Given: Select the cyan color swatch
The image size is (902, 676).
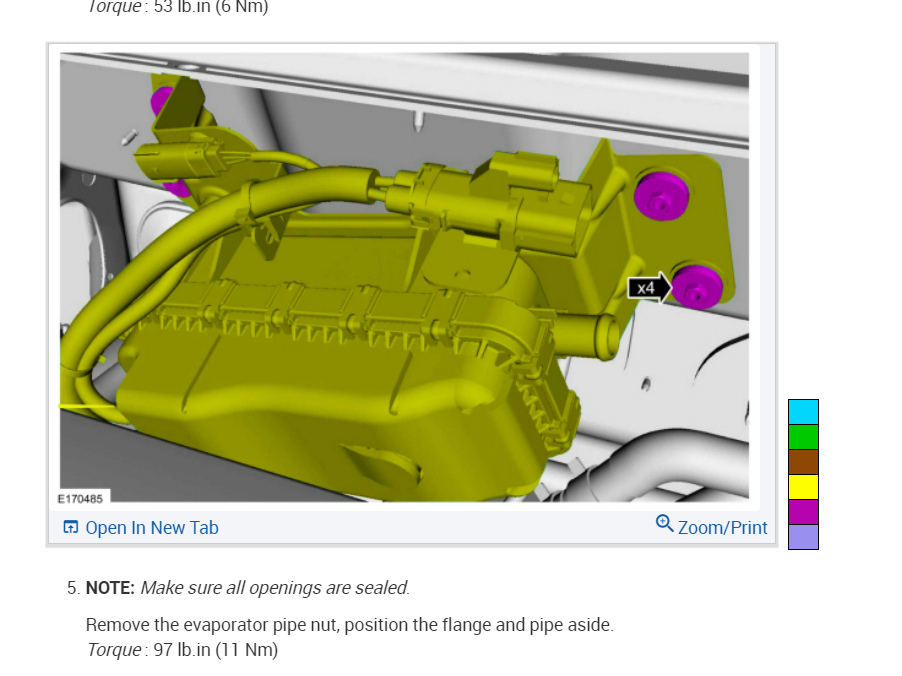Looking at the screenshot, I should (803, 412).
